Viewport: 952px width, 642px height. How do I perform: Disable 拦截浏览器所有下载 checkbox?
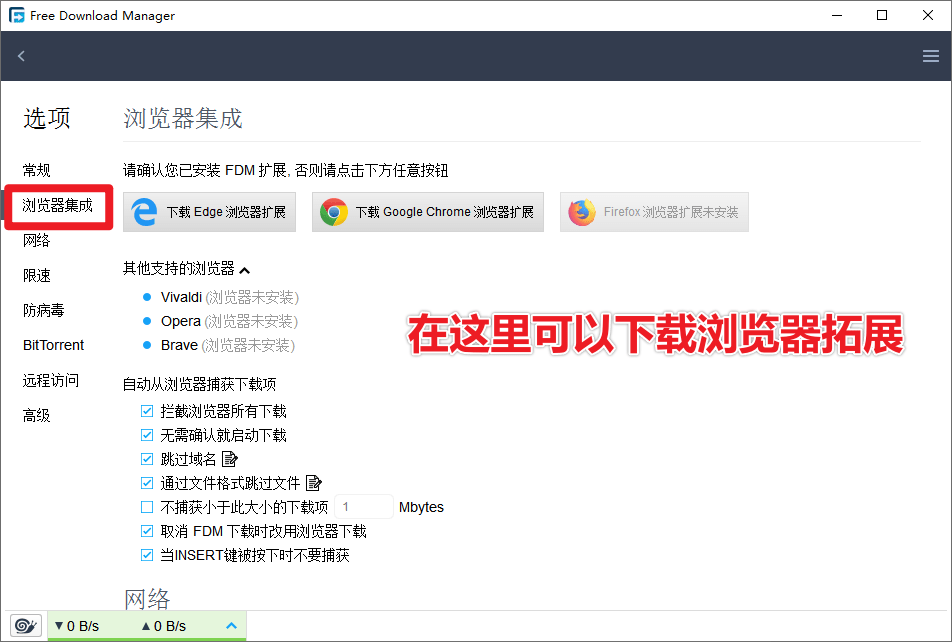[146, 411]
